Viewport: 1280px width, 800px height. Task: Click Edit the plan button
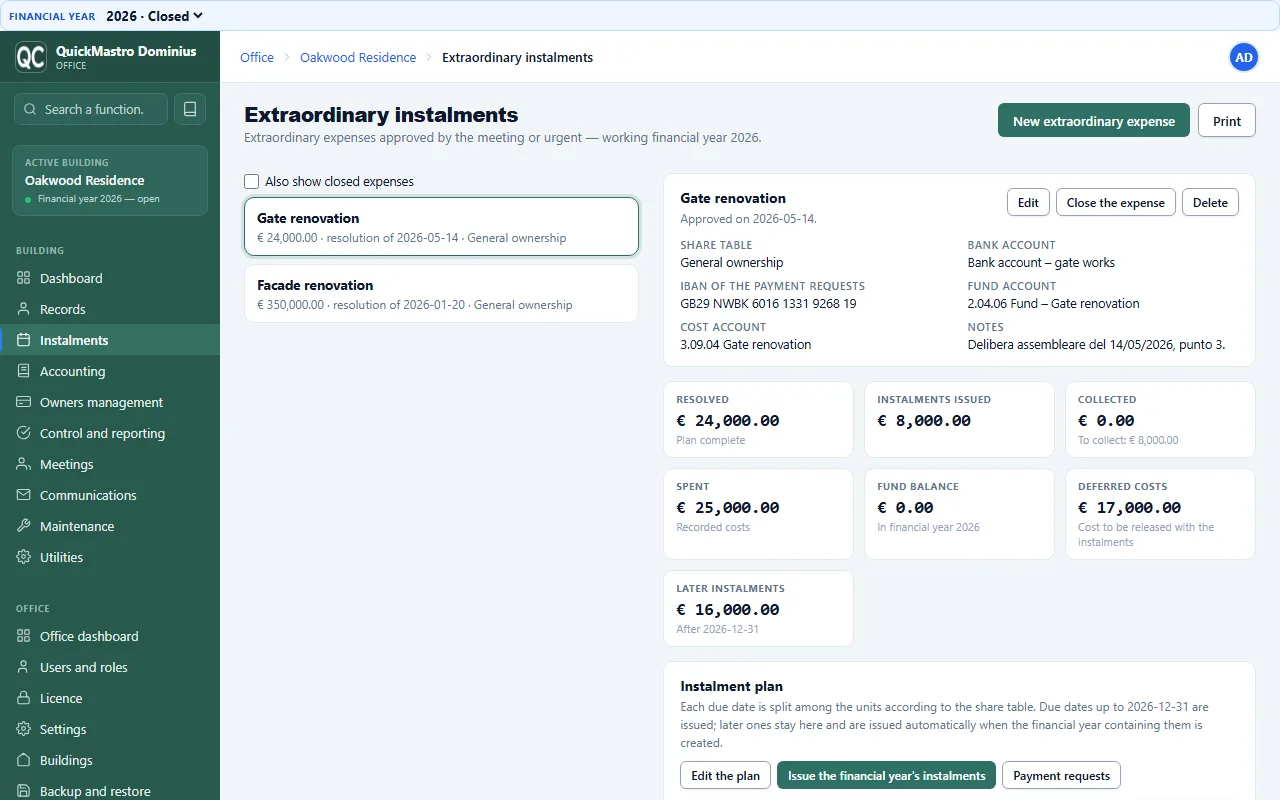[726, 775]
